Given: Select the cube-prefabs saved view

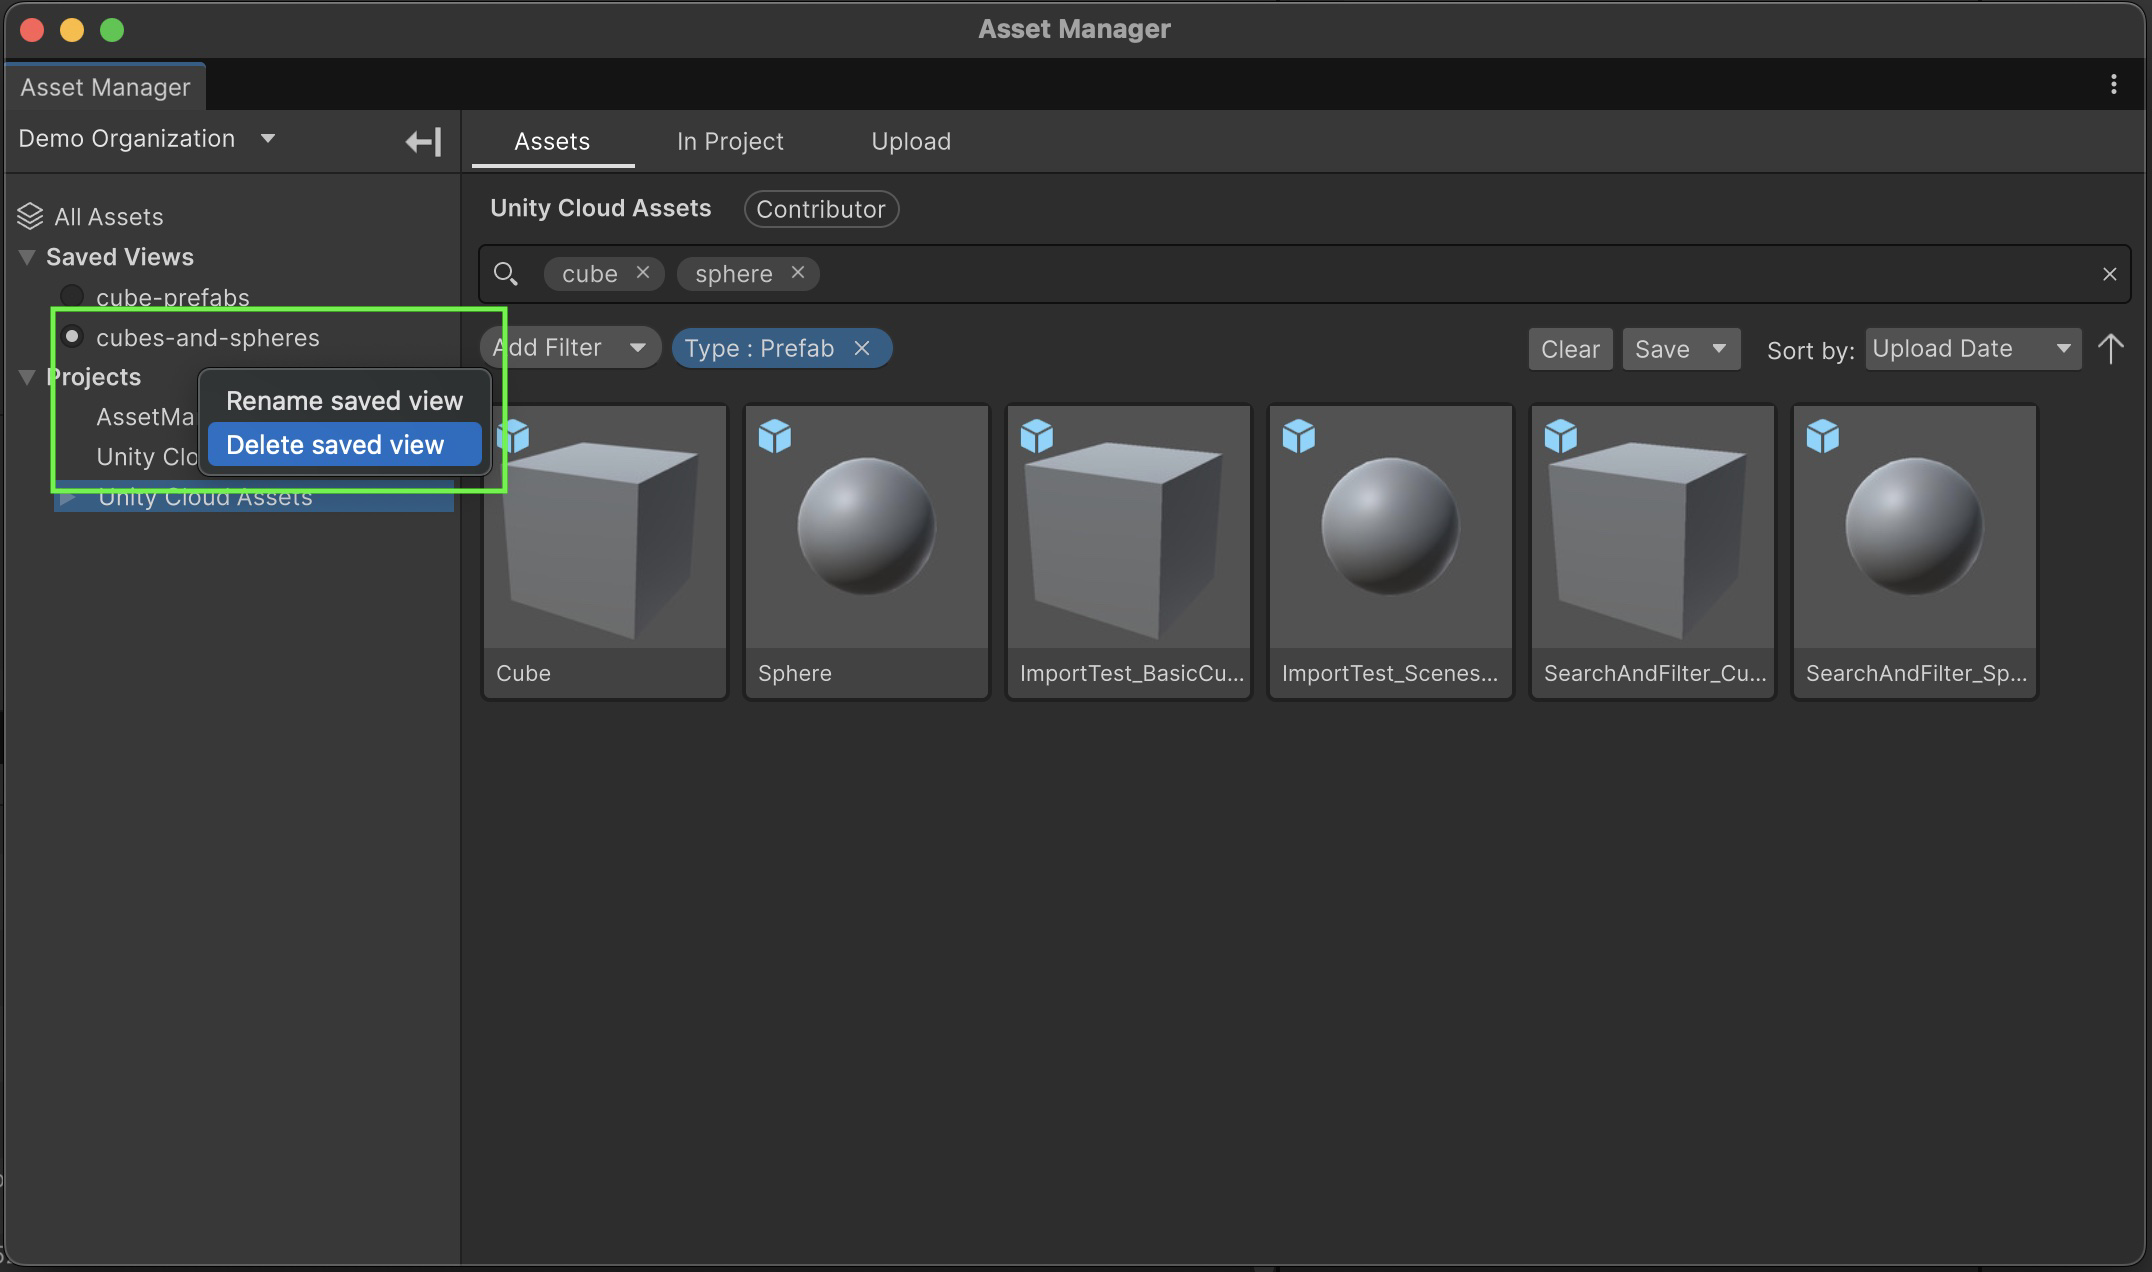Looking at the screenshot, I should 172,297.
